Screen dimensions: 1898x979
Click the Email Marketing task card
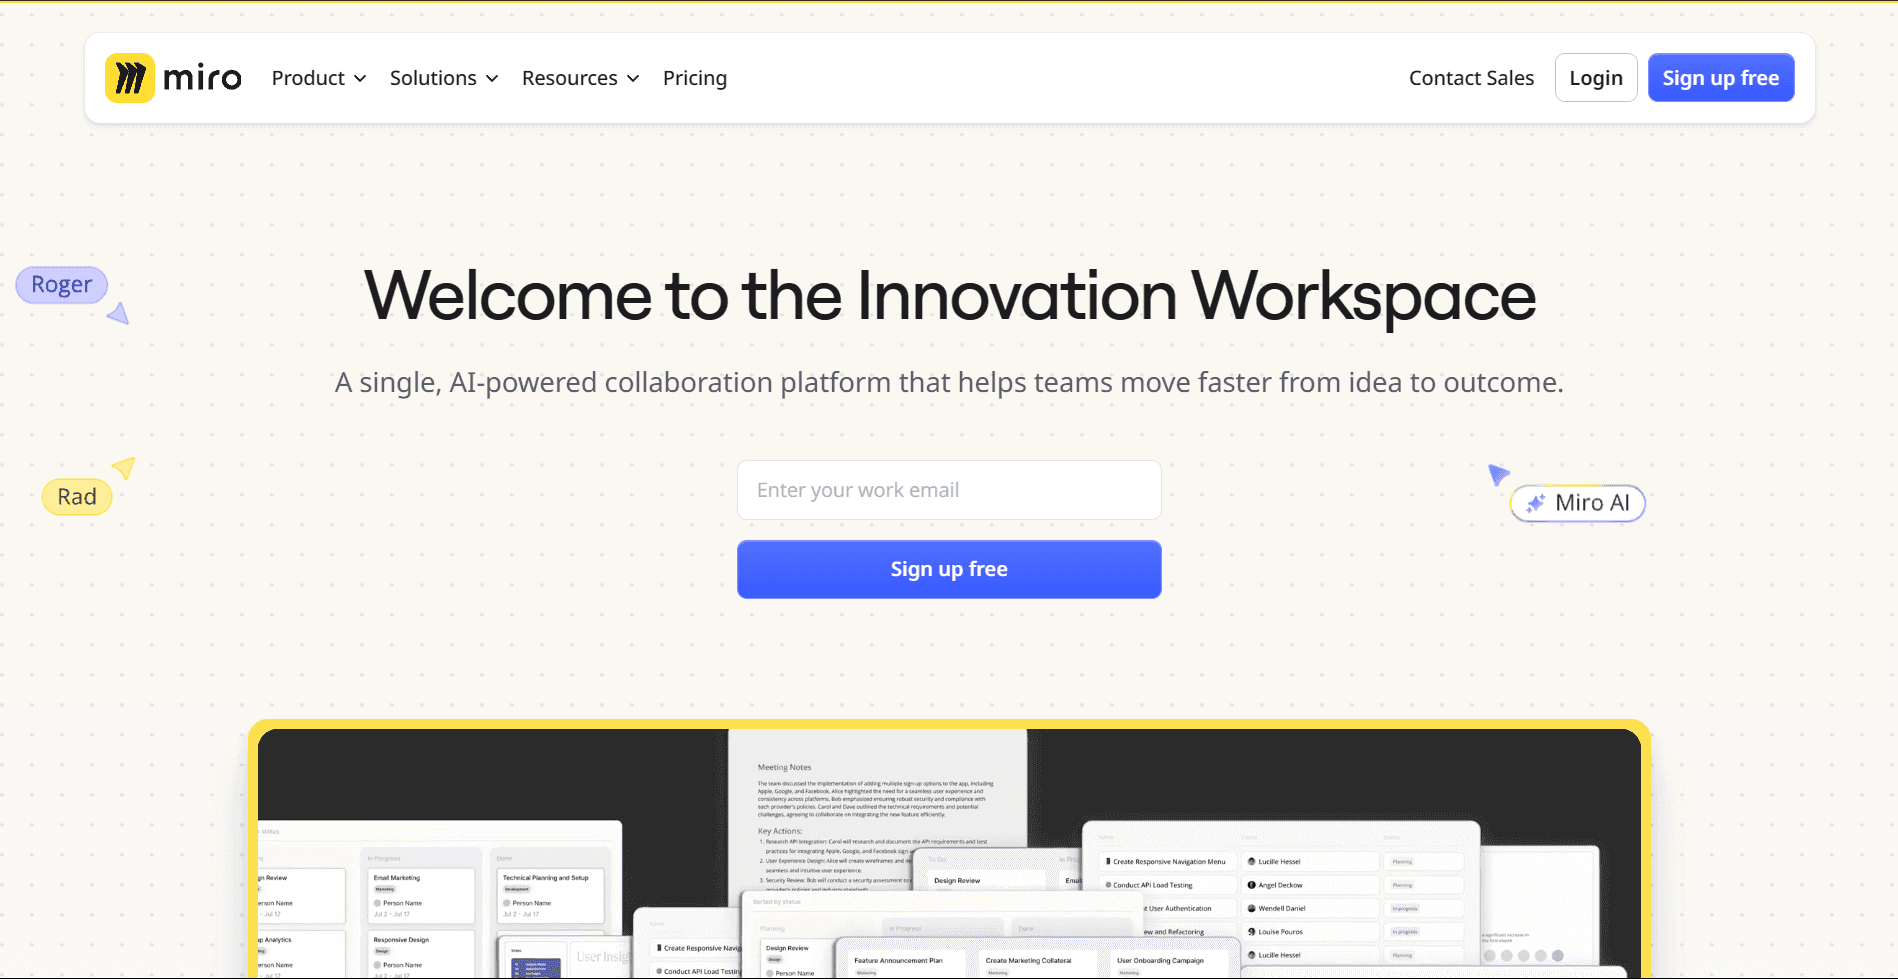point(419,895)
